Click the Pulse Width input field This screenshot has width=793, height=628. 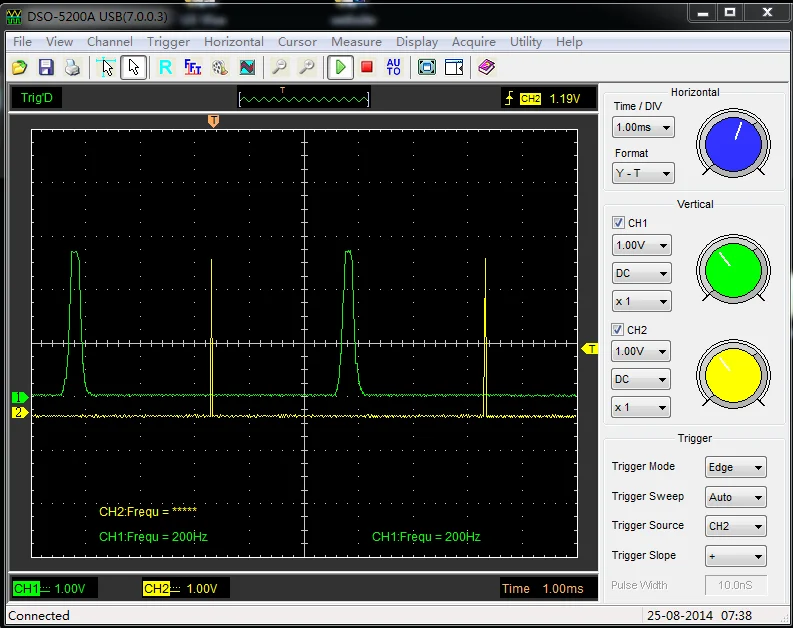coord(736,585)
